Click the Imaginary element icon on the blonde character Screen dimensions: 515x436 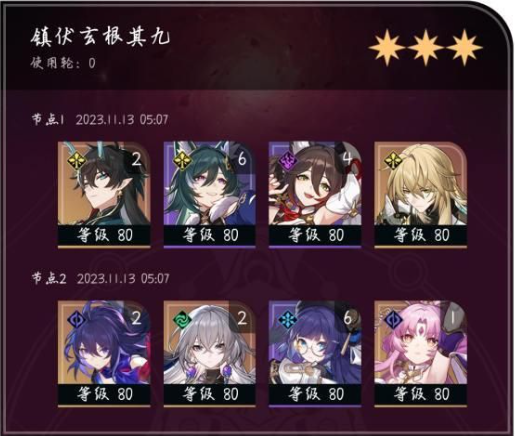(x=393, y=161)
